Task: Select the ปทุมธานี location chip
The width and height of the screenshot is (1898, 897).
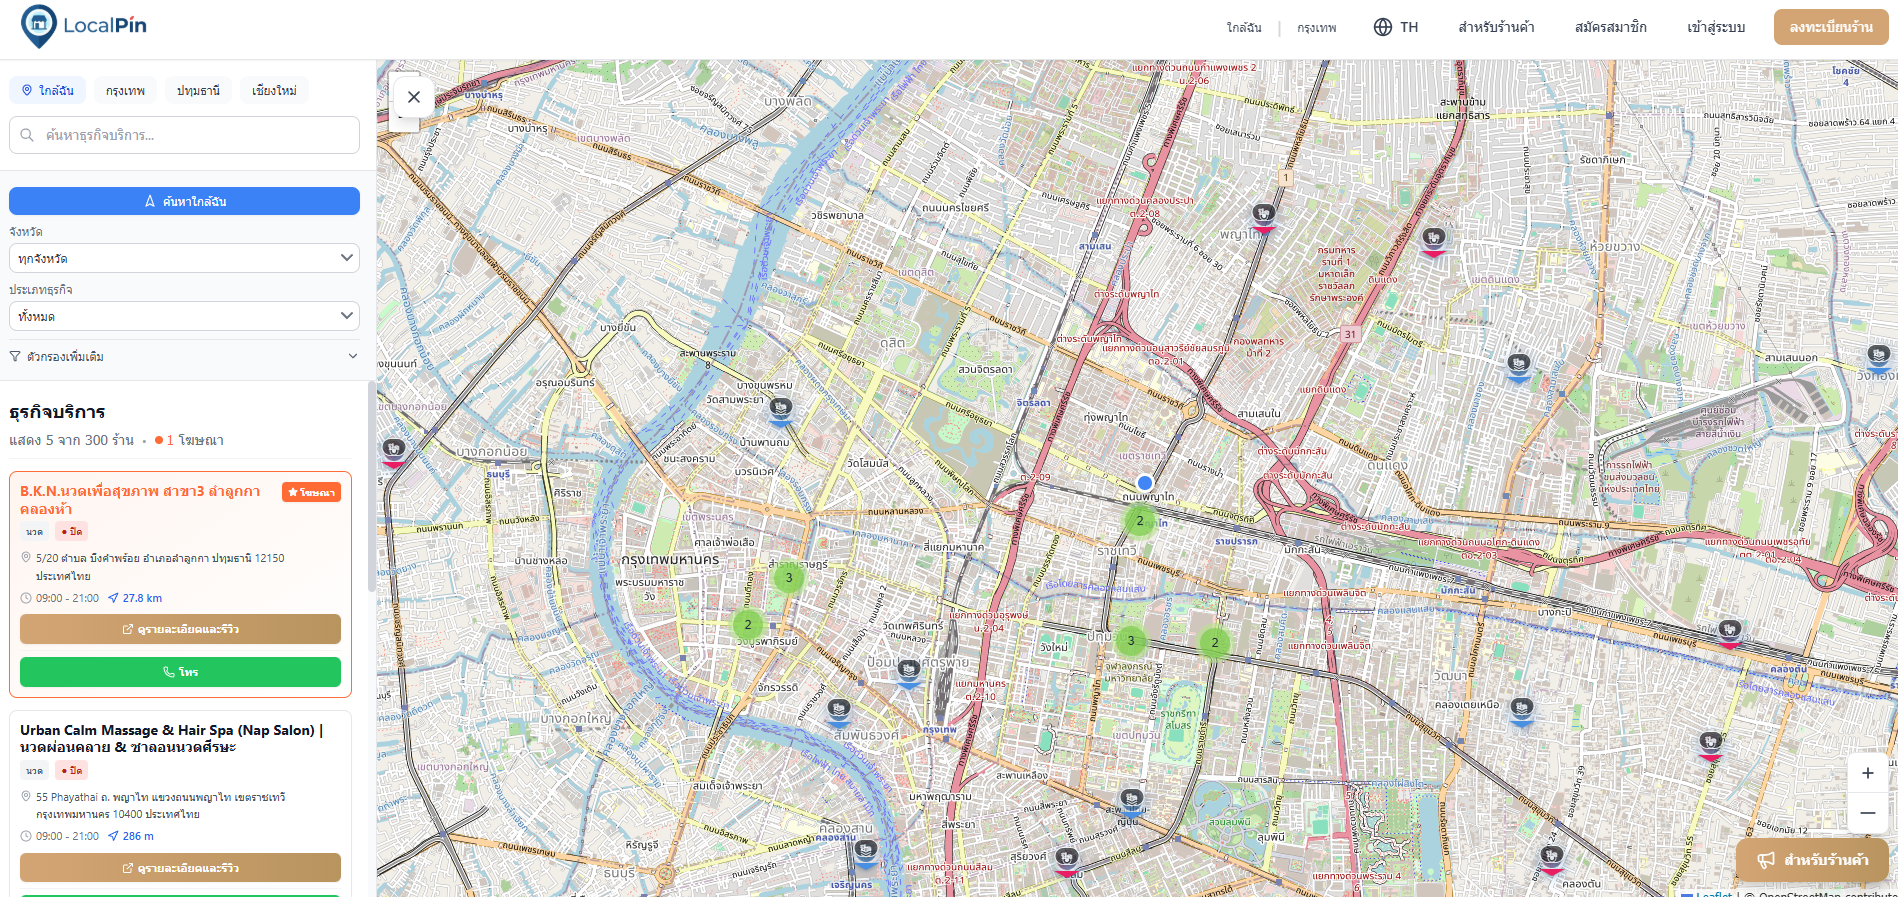Action: [x=198, y=90]
